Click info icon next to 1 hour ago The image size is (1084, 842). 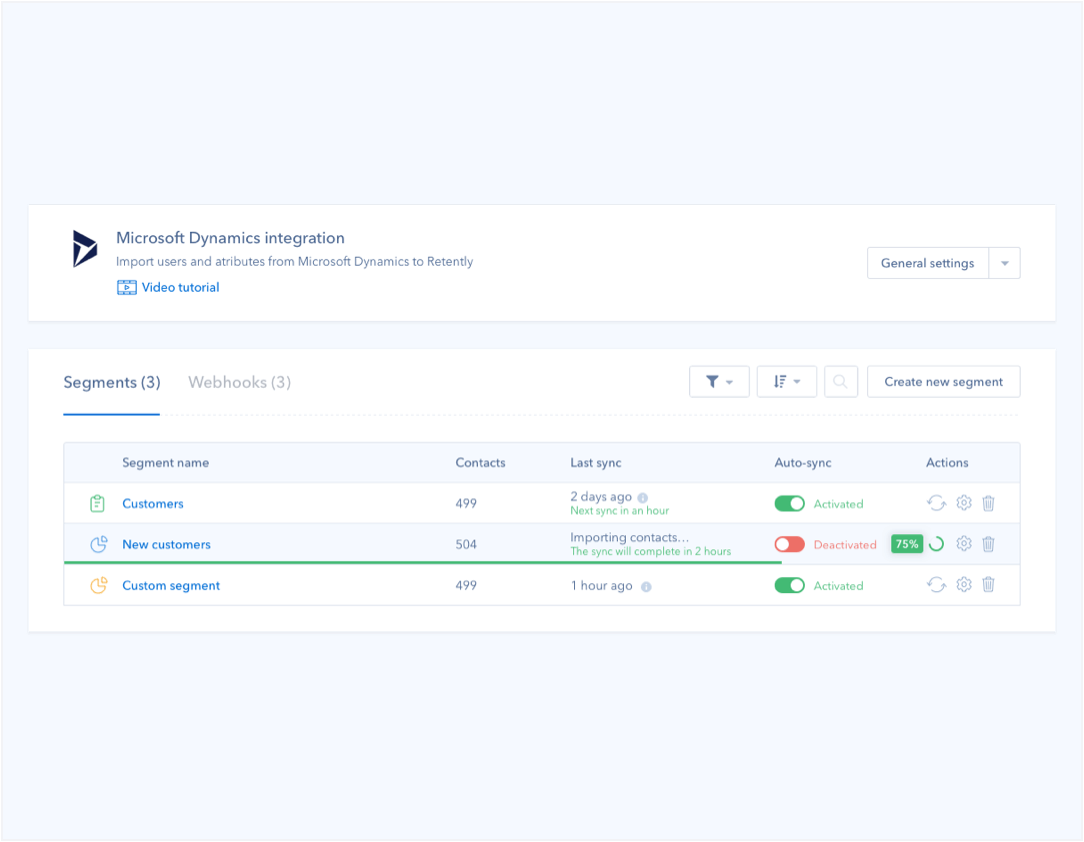(646, 587)
